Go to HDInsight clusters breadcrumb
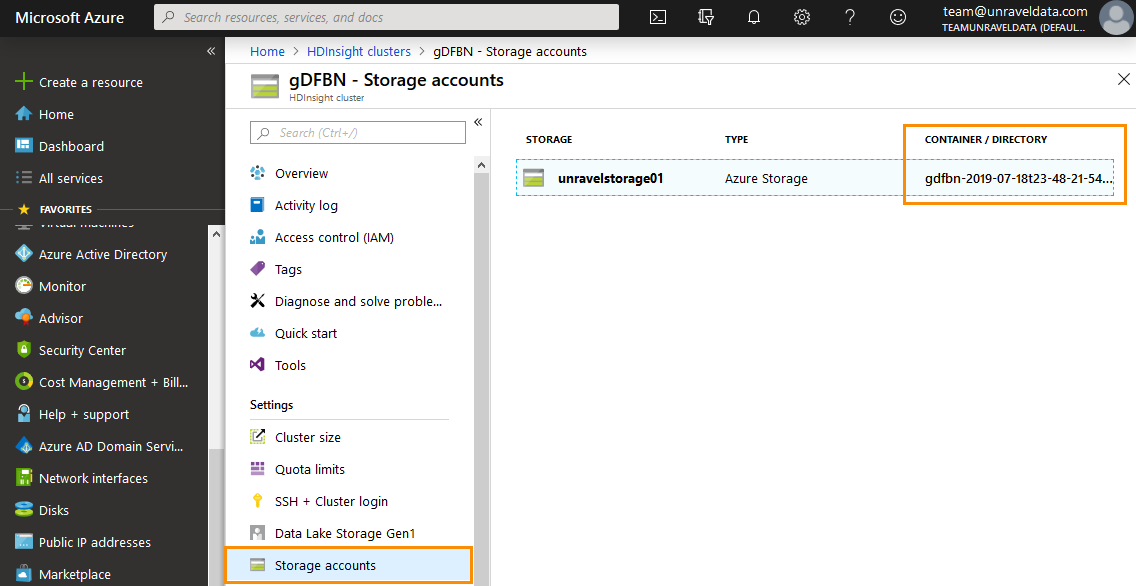The width and height of the screenshot is (1136, 586). [x=359, y=51]
